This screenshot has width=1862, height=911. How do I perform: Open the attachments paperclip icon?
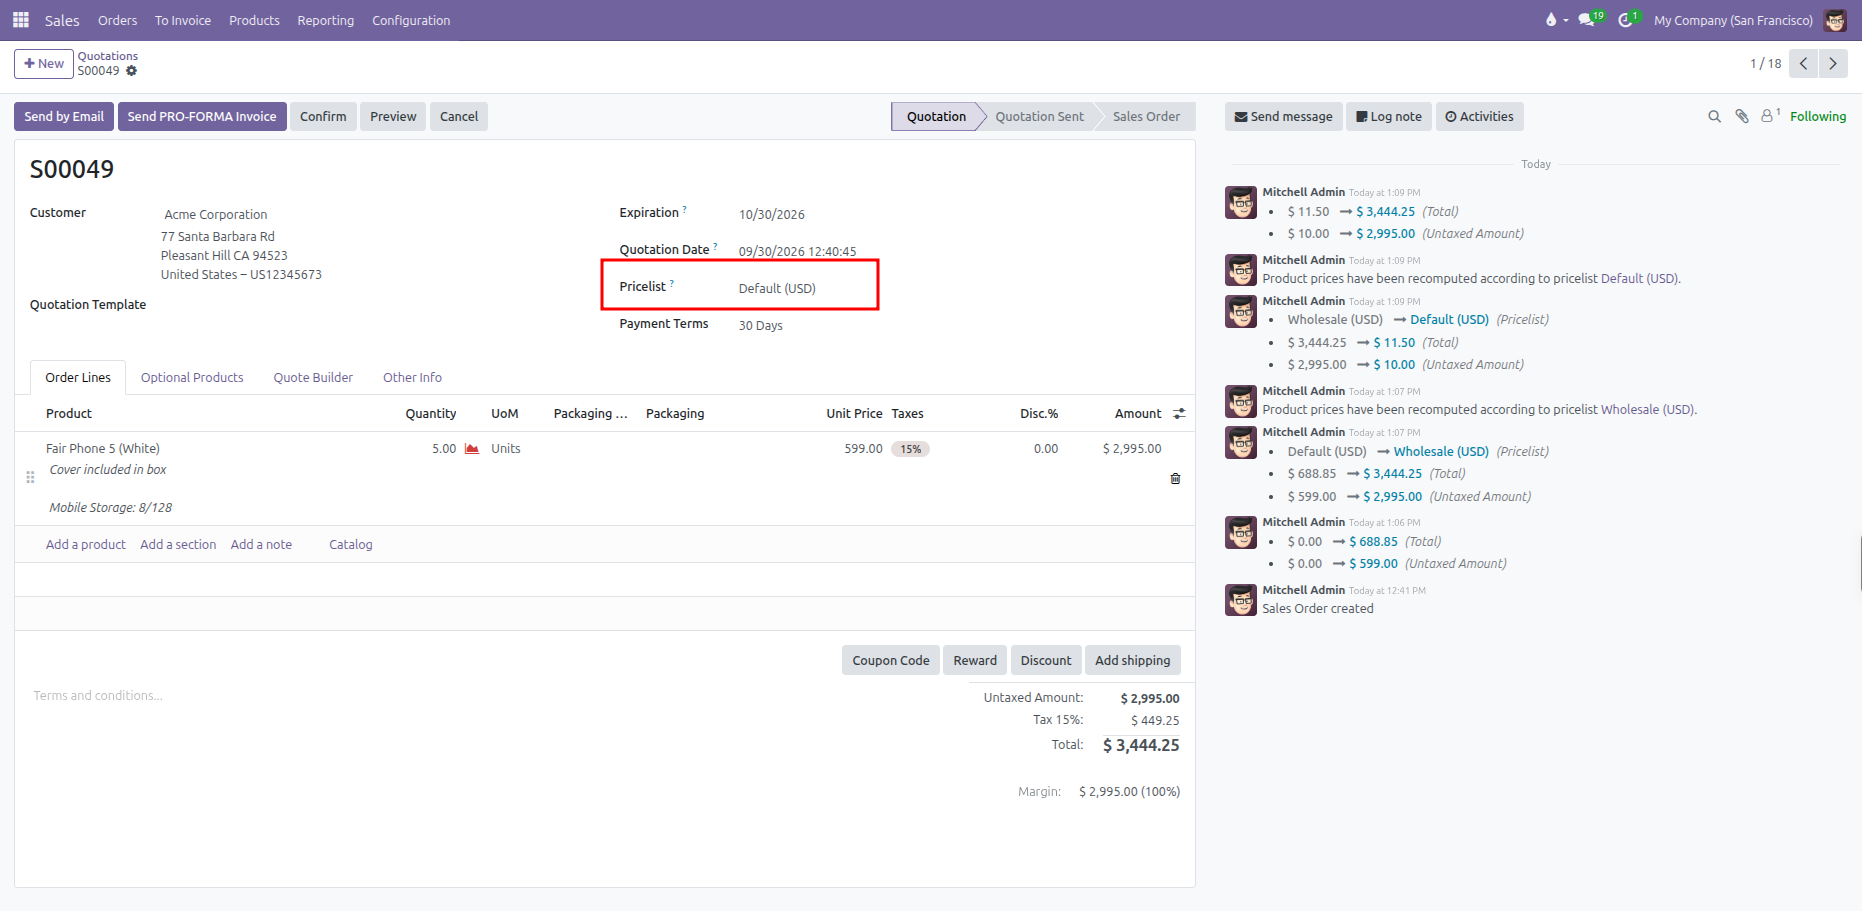pyautogui.click(x=1742, y=117)
